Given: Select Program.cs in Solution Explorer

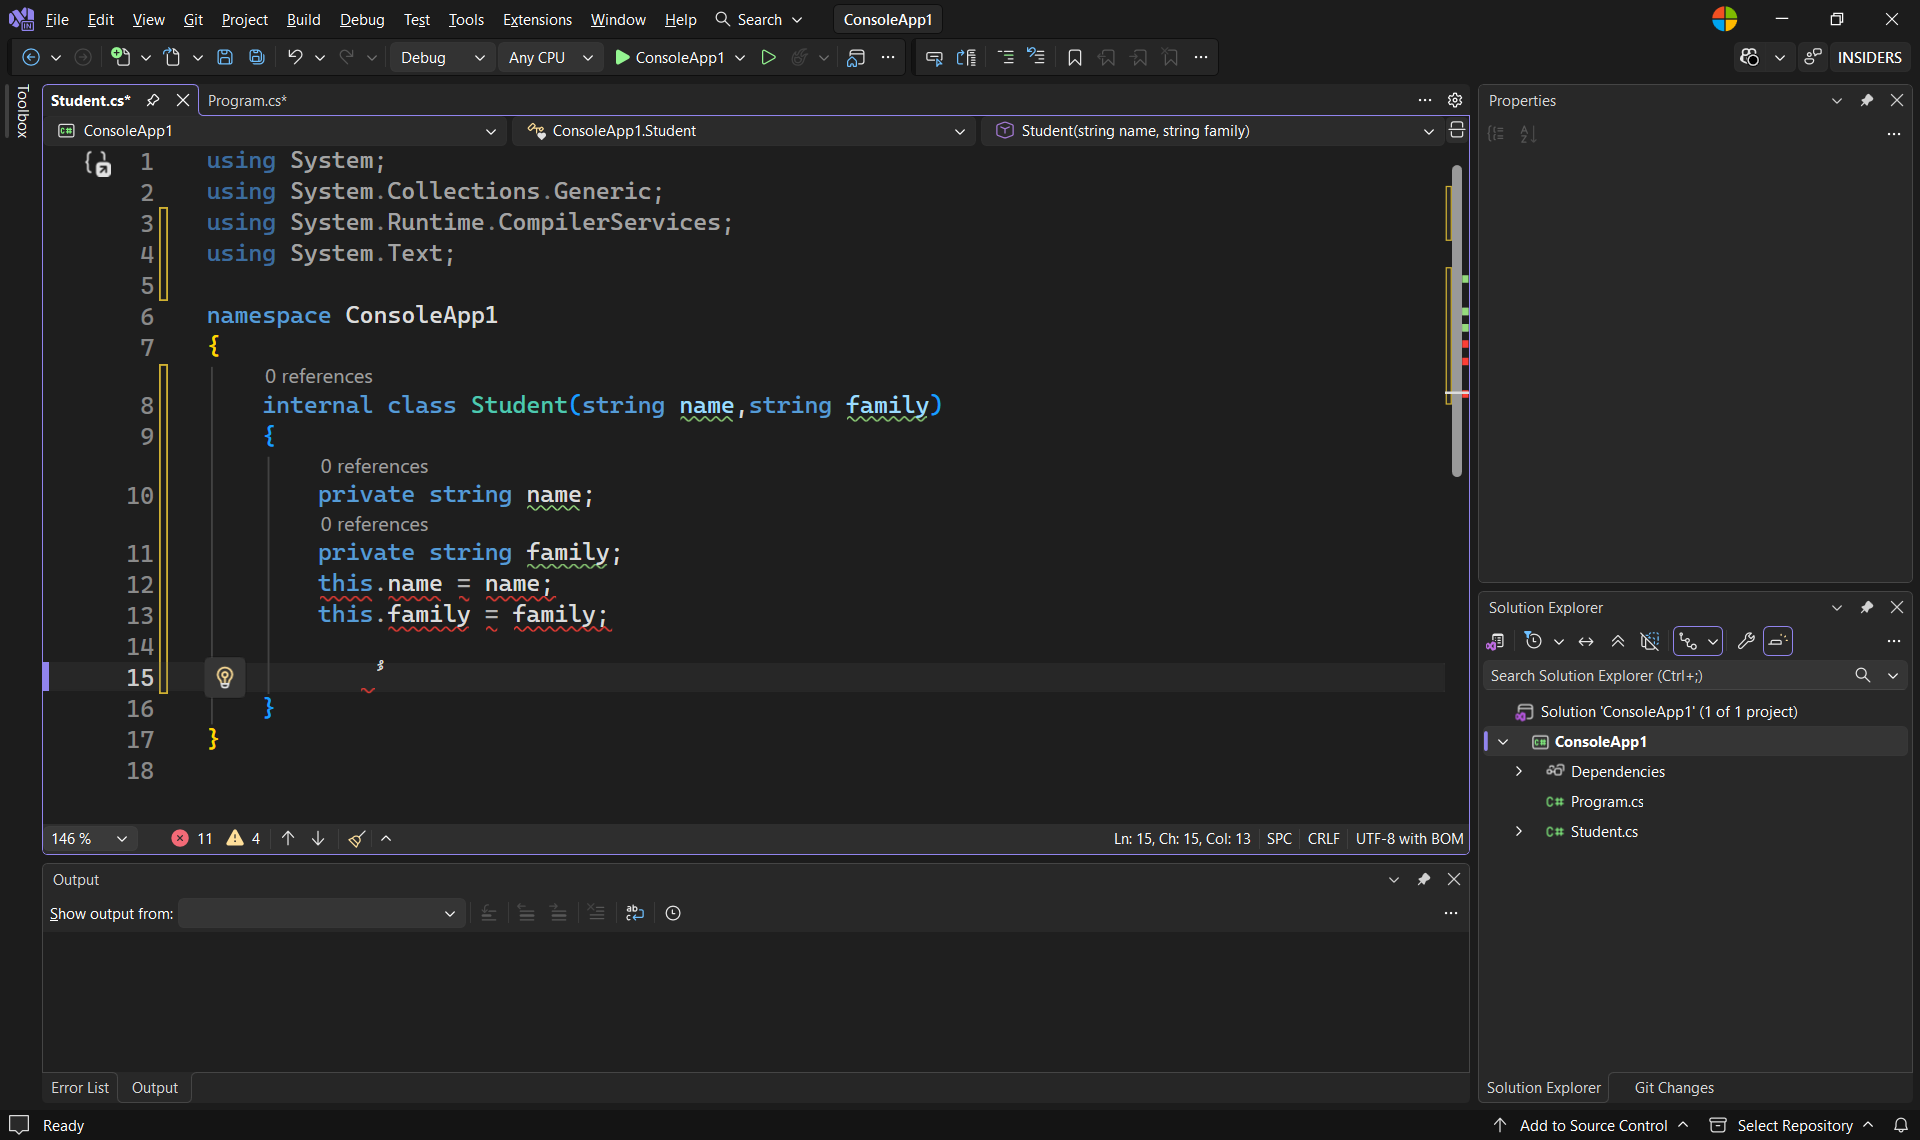Looking at the screenshot, I should pos(1606,801).
